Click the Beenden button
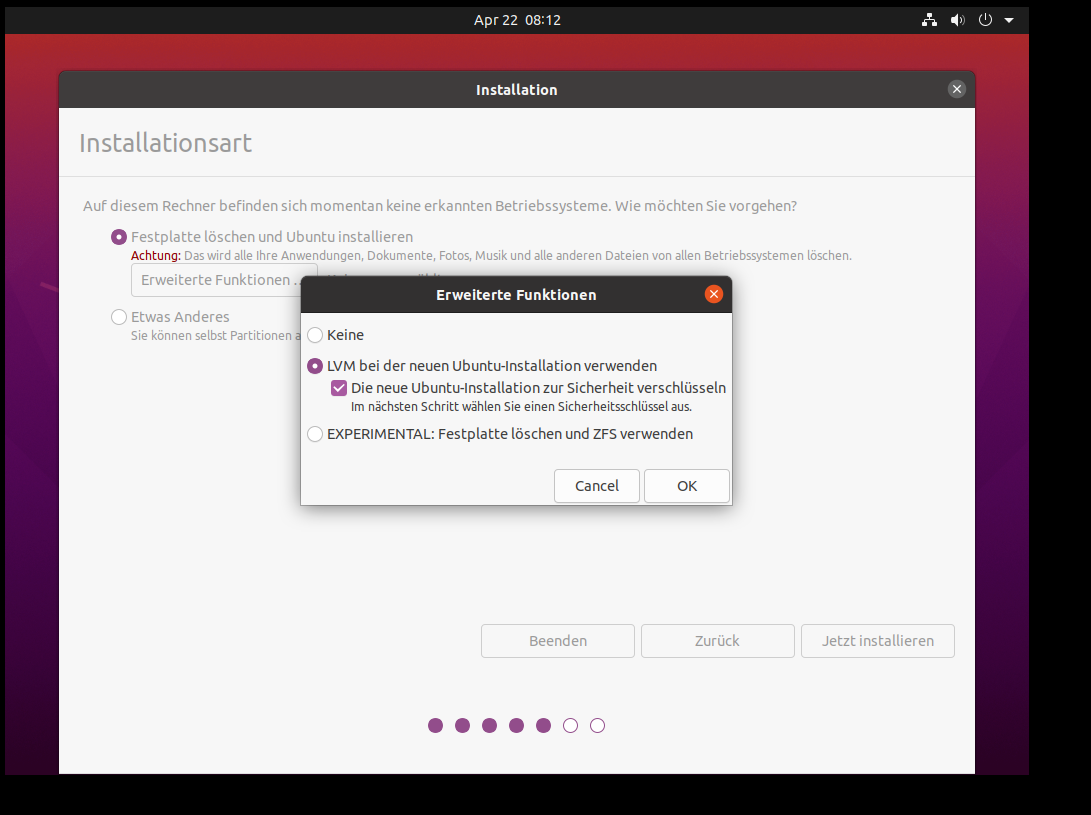 coord(558,641)
